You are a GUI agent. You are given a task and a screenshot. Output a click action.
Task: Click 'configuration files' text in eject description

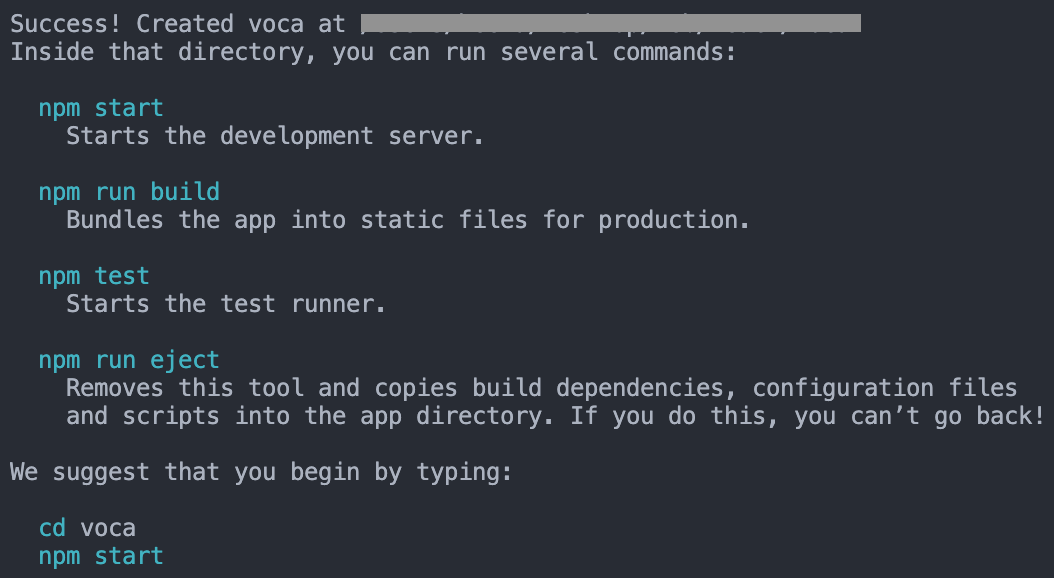coord(885,388)
